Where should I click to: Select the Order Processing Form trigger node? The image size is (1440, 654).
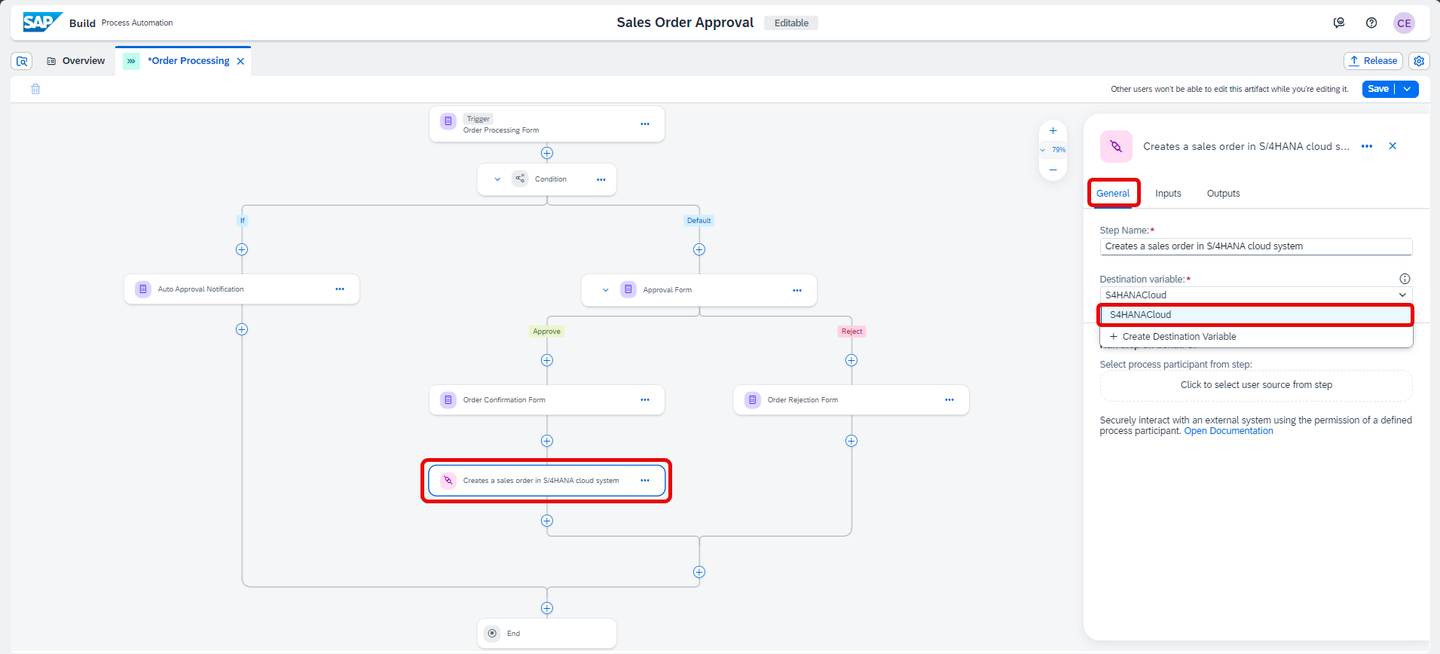point(547,124)
